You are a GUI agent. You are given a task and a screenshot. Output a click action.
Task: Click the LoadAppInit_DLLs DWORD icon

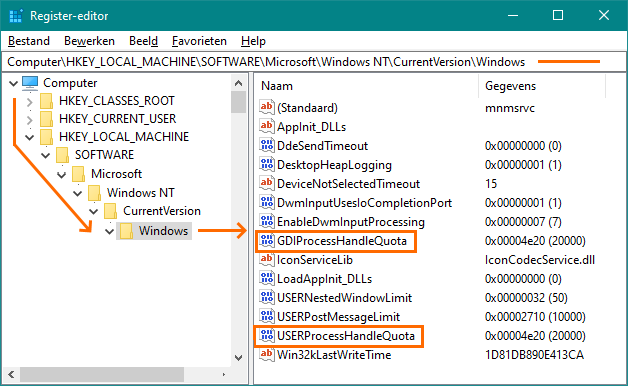coord(267,278)
